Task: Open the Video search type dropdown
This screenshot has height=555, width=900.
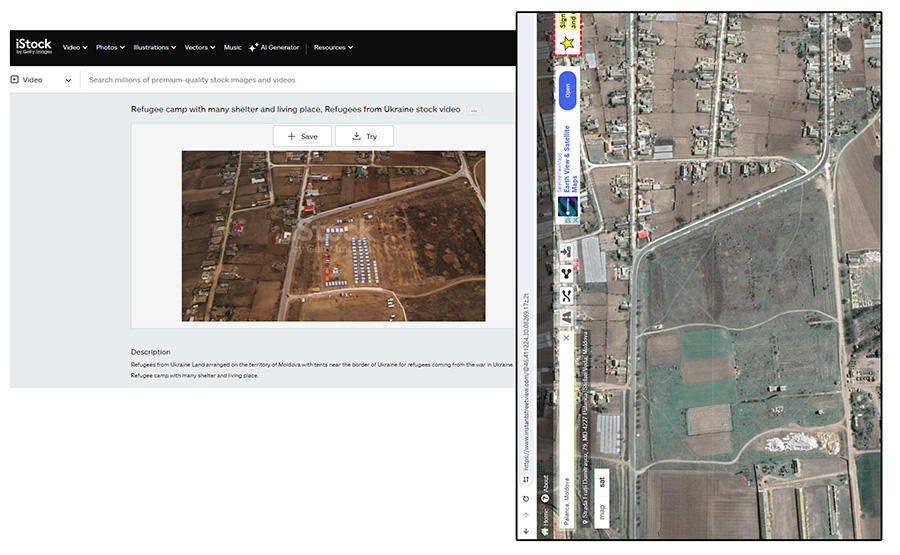Action: click(41, 80)
